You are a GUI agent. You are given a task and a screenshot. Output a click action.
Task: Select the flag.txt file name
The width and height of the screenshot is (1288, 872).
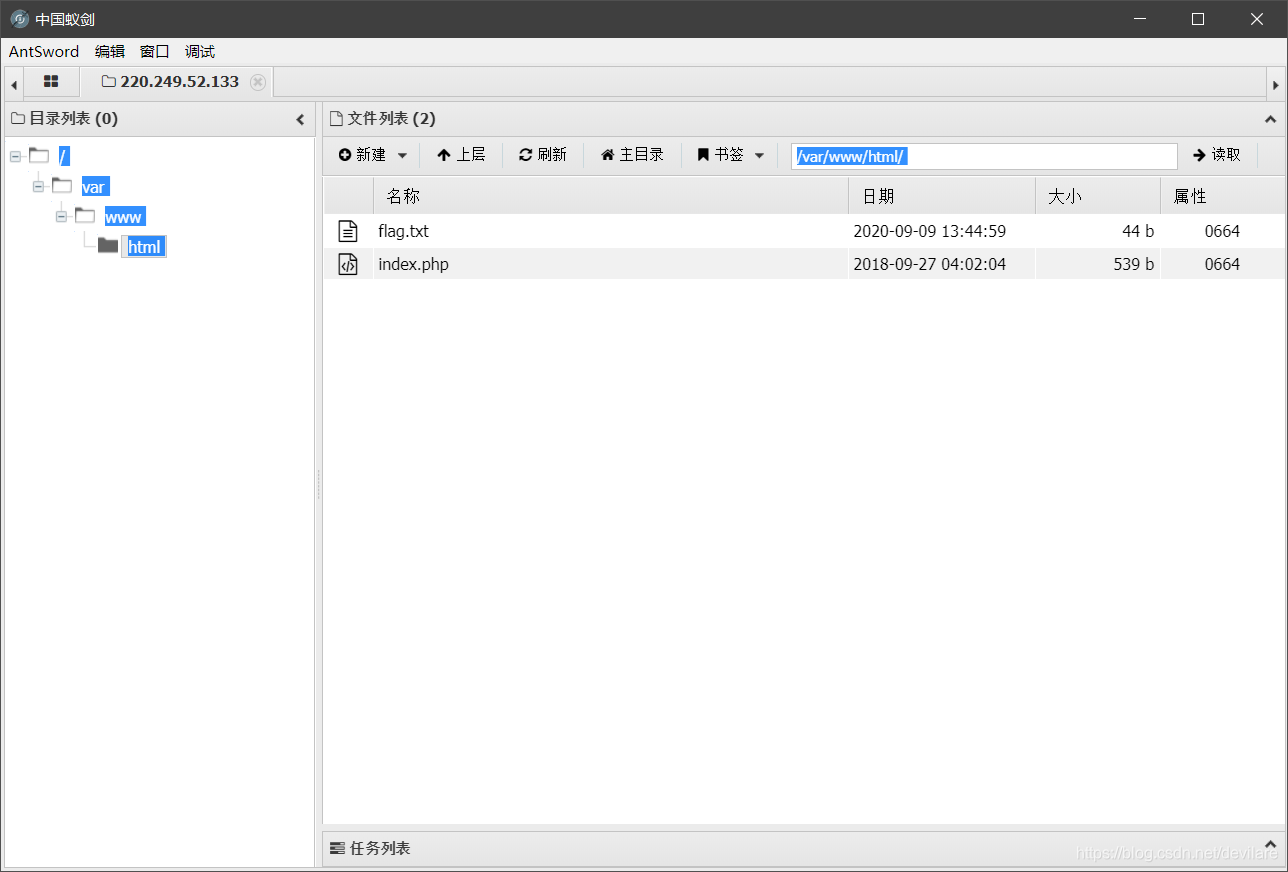point(403,231)
